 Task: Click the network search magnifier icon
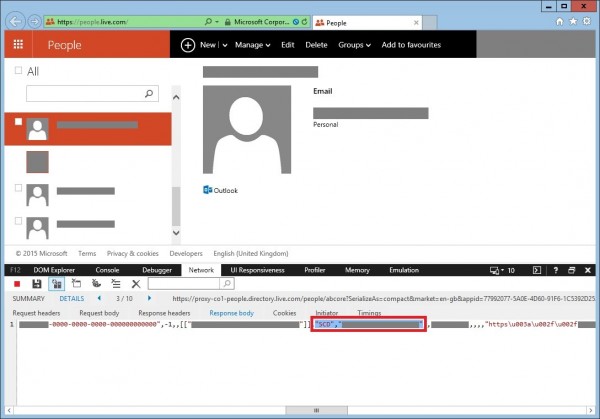coord(227,284)
